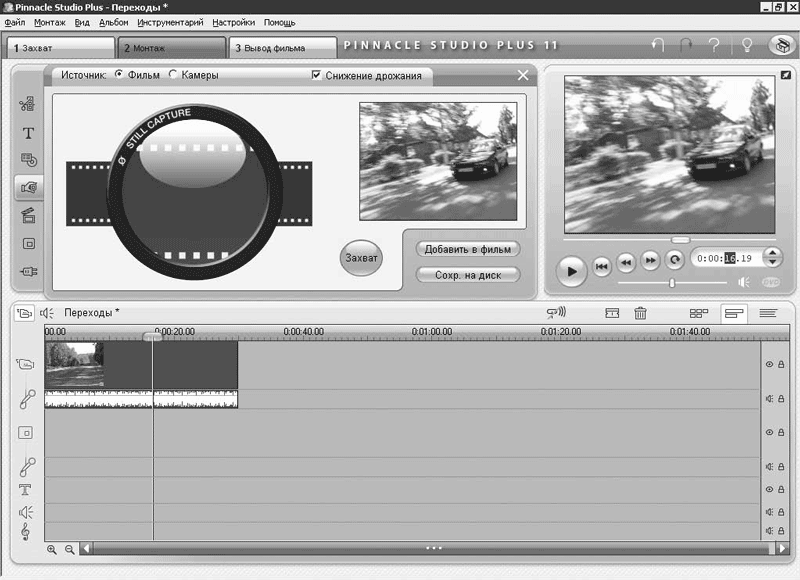800x580 pixels.
Task: Increase the timecode with the up arrow
Action: pyautogui.click(x=771, y=252)
